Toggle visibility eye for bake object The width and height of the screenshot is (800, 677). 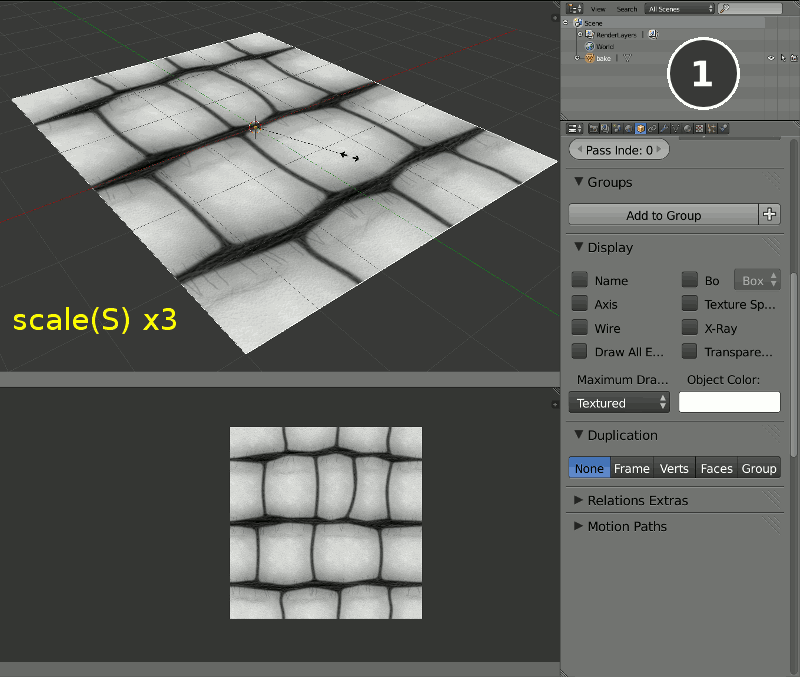(770, 58)
